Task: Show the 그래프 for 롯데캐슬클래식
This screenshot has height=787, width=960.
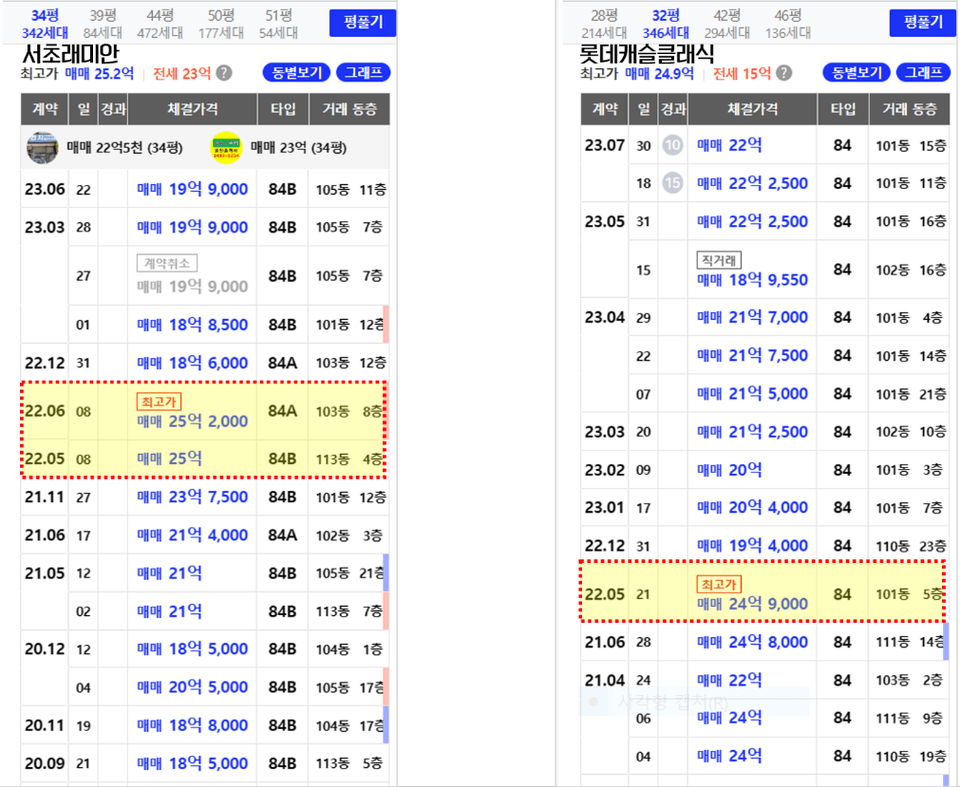Action: point(923,73)
